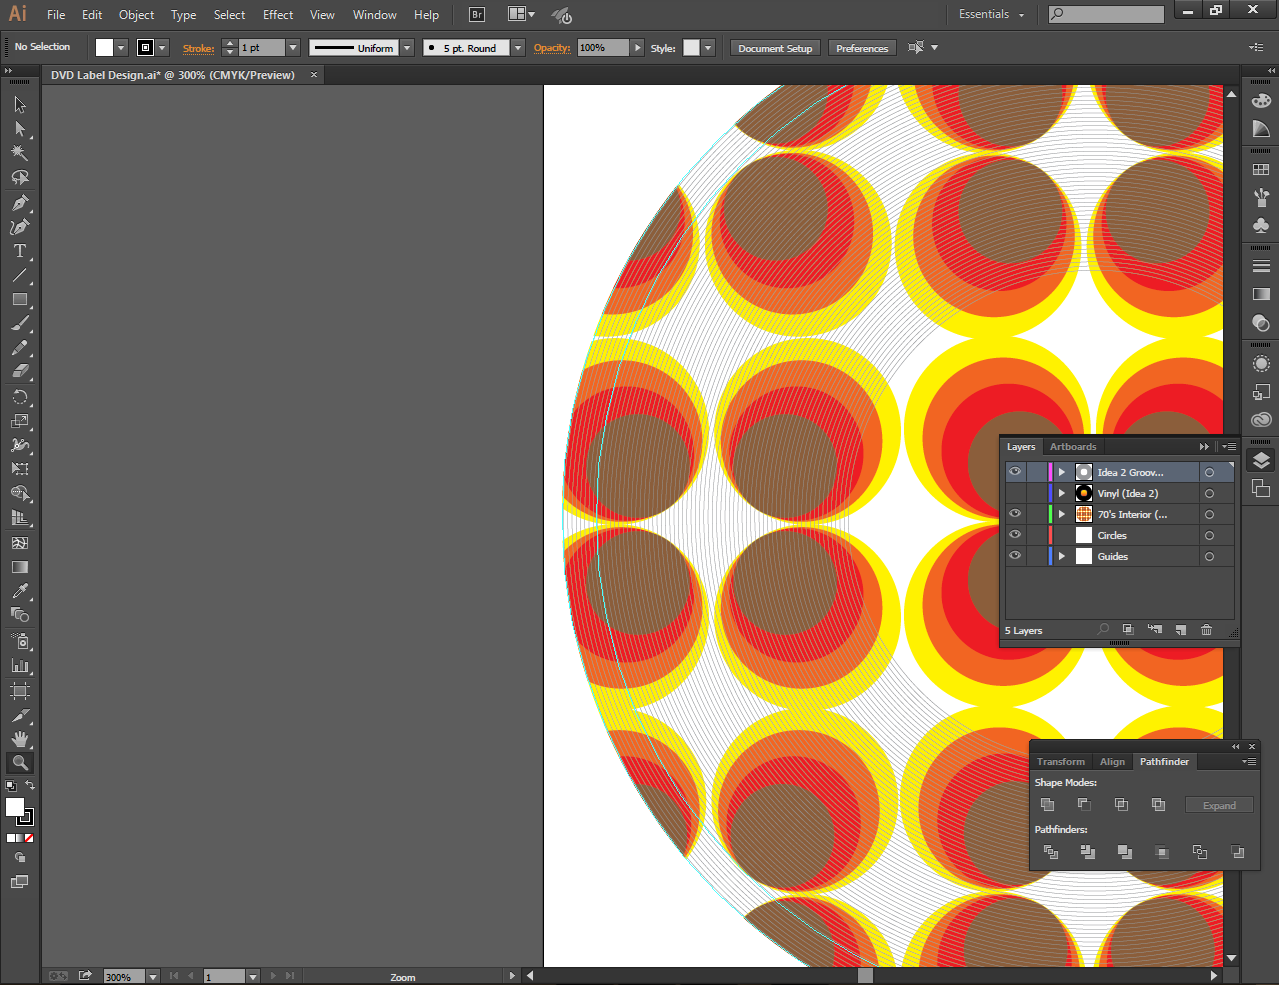Select the Eyedropper tool
1279x985 pixels.
20,591
